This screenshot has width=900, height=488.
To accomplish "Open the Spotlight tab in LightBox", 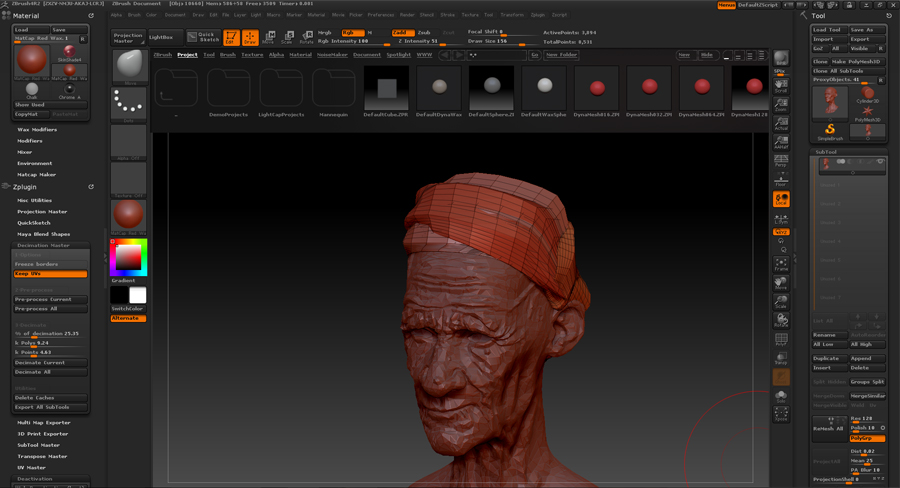I will coord(398,55).
